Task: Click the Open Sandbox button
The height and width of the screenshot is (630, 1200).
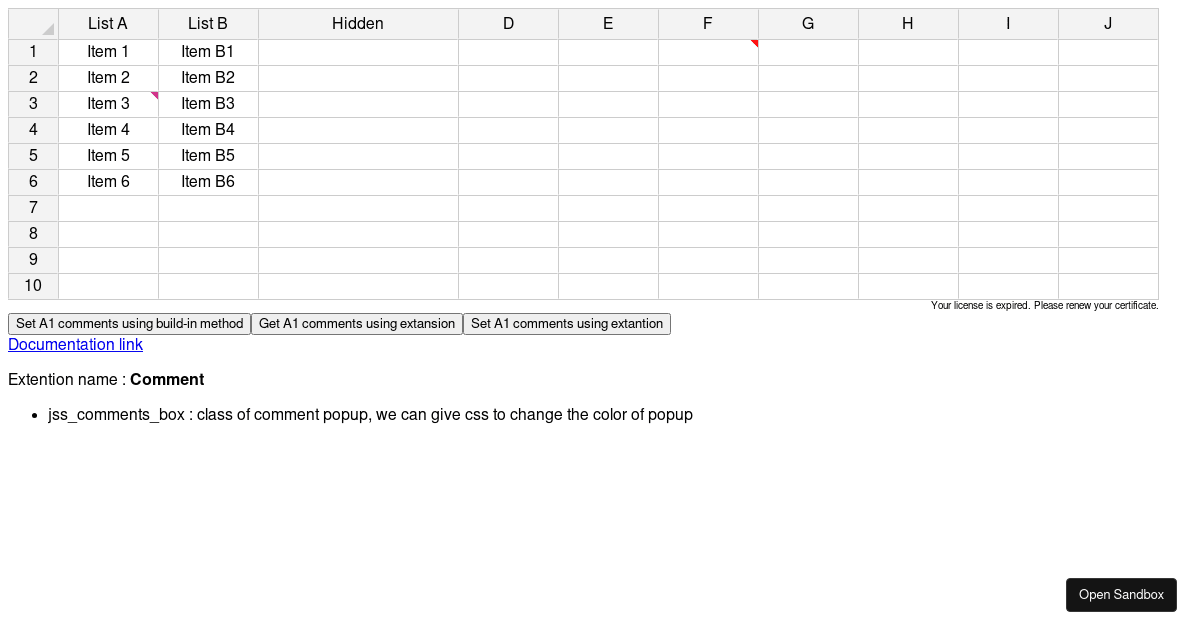Action: [x=1121, y=594]
